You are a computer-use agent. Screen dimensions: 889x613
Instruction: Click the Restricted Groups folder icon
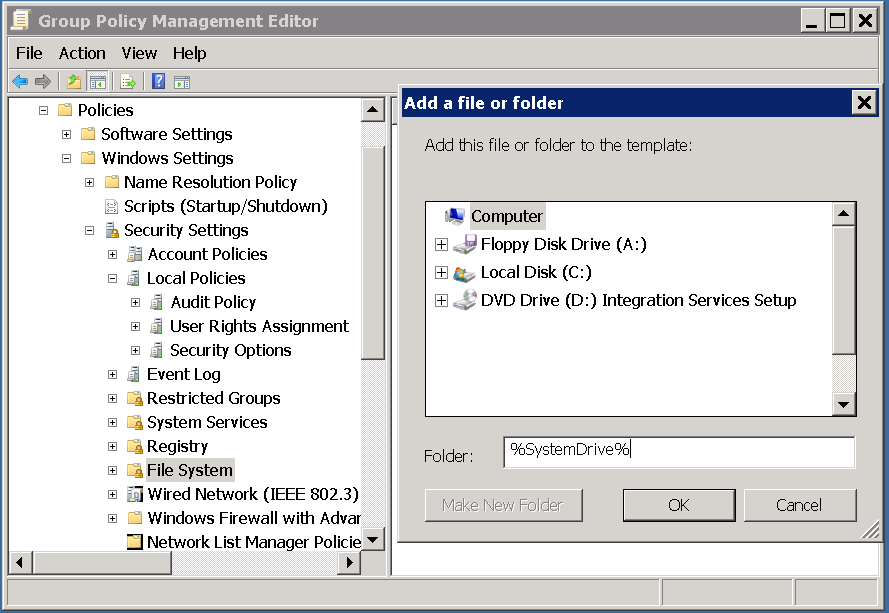[x=135, y=398]
